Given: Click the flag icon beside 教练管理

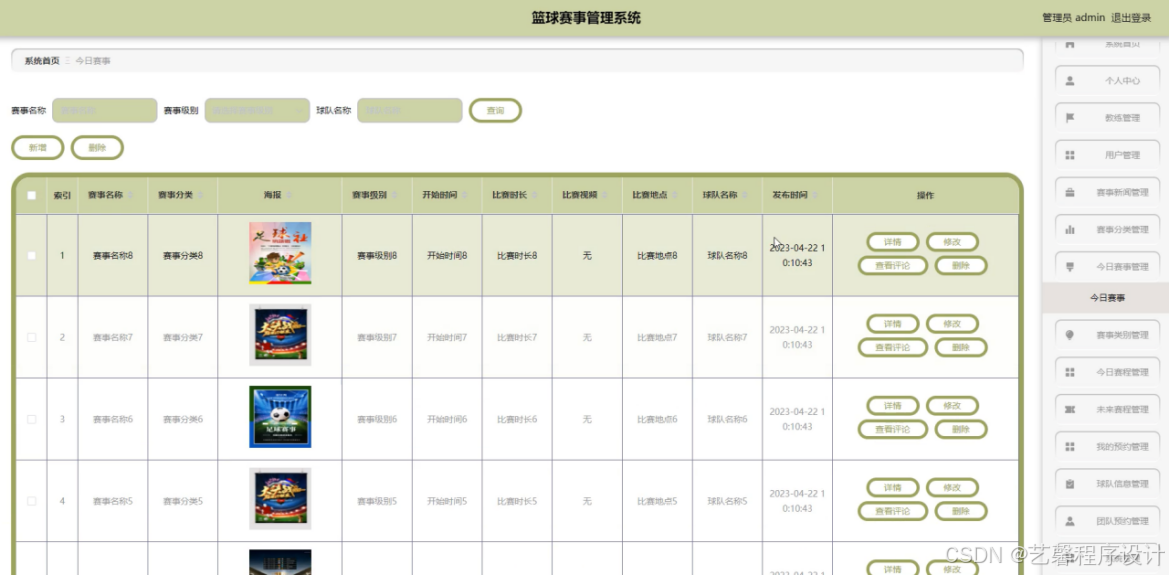Looking at the screenshot, I should (x=1070, y=118).
